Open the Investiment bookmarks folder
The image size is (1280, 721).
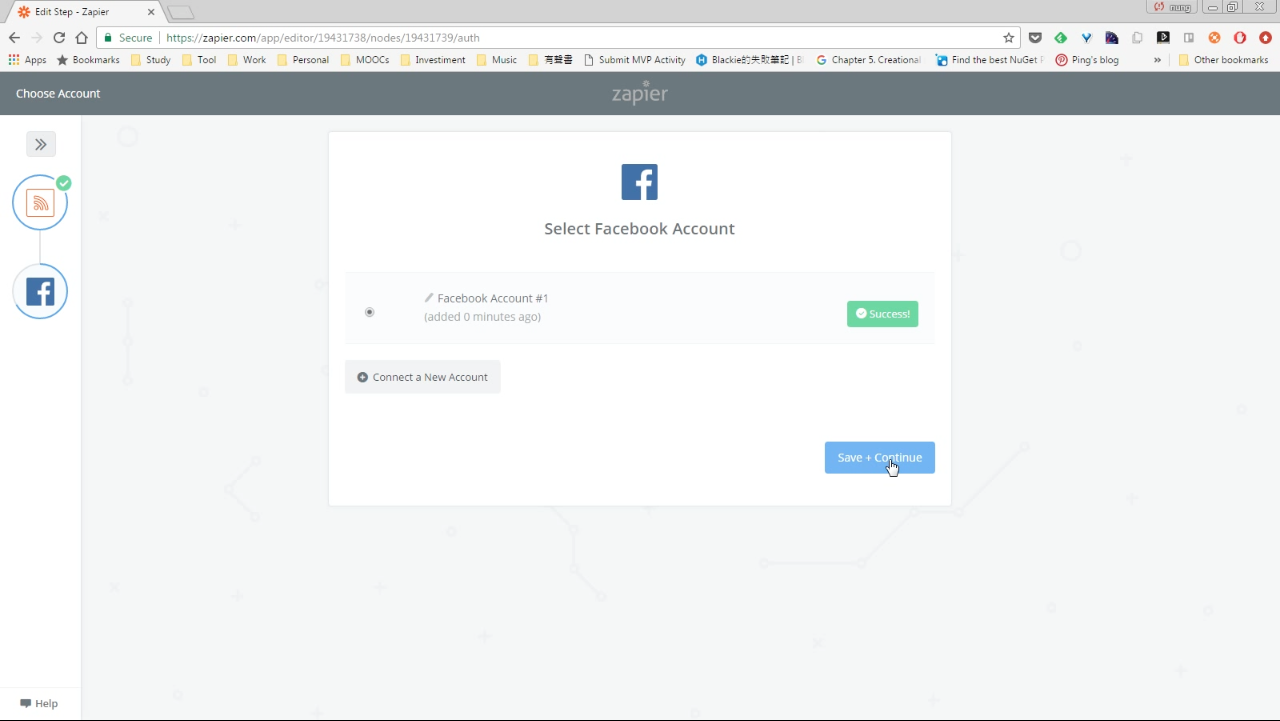pyautogui.click(x=433, y=60)
